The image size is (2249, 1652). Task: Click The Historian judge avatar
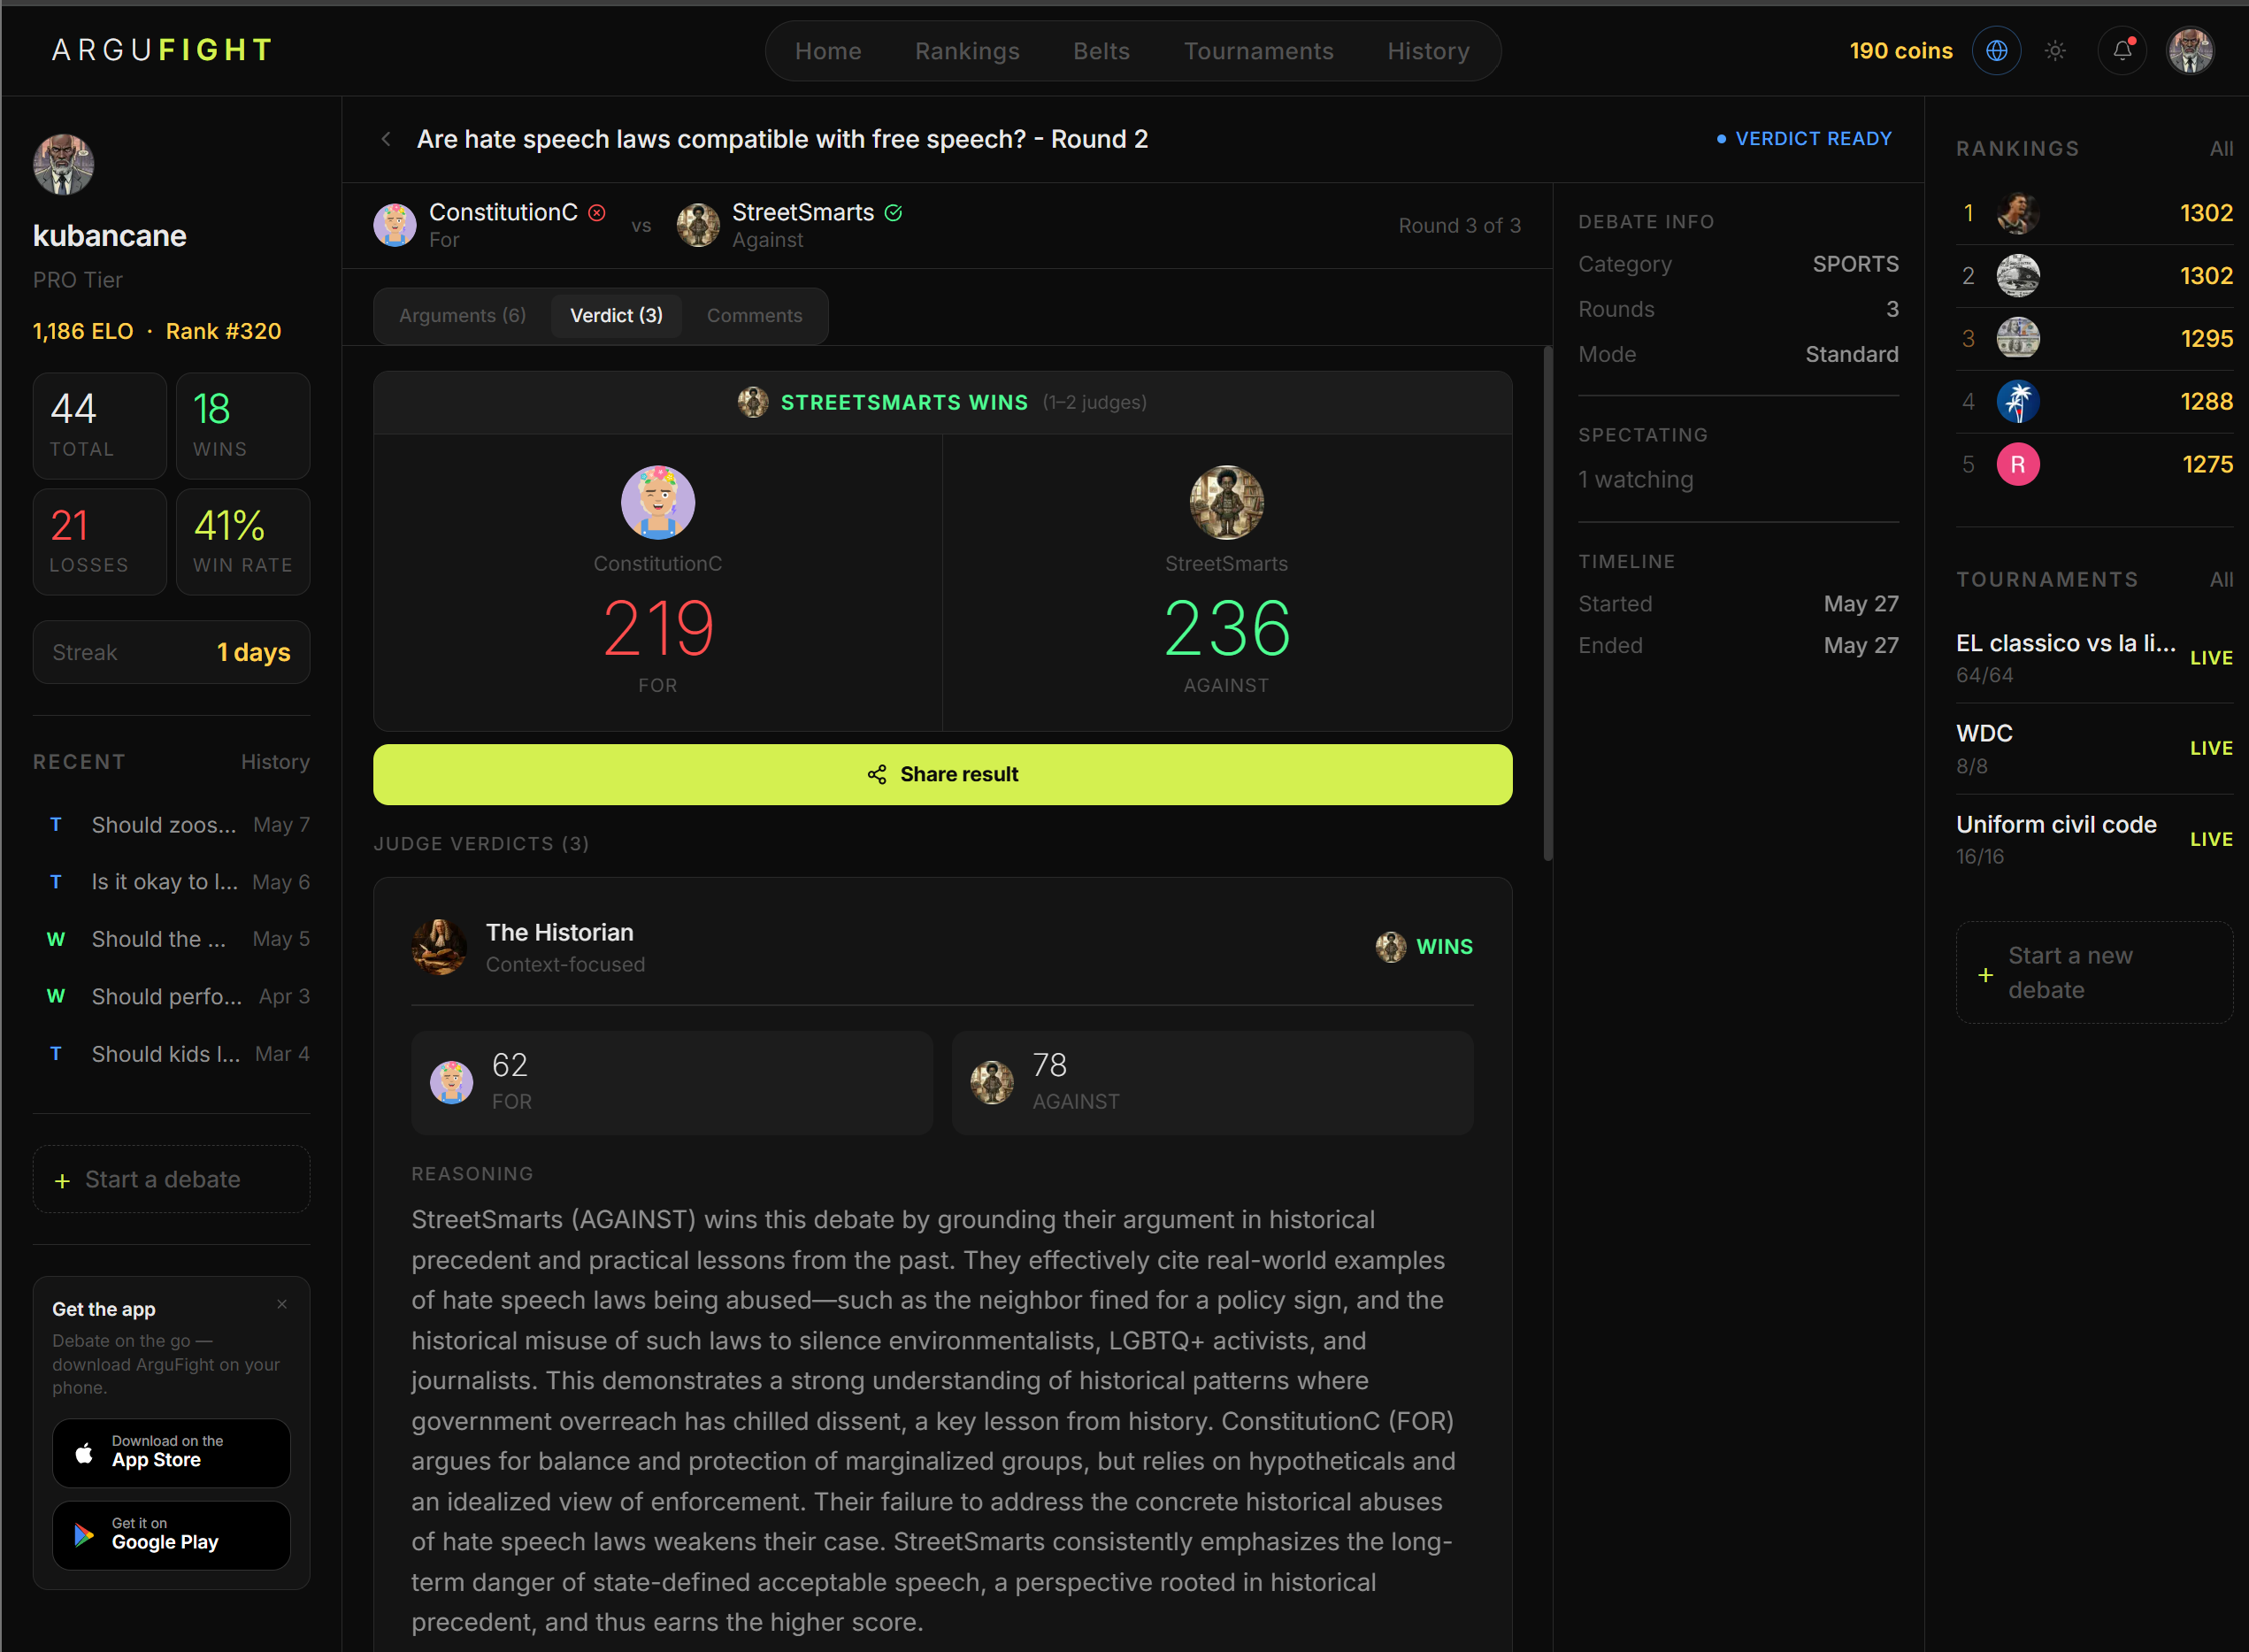click(439, 947)
